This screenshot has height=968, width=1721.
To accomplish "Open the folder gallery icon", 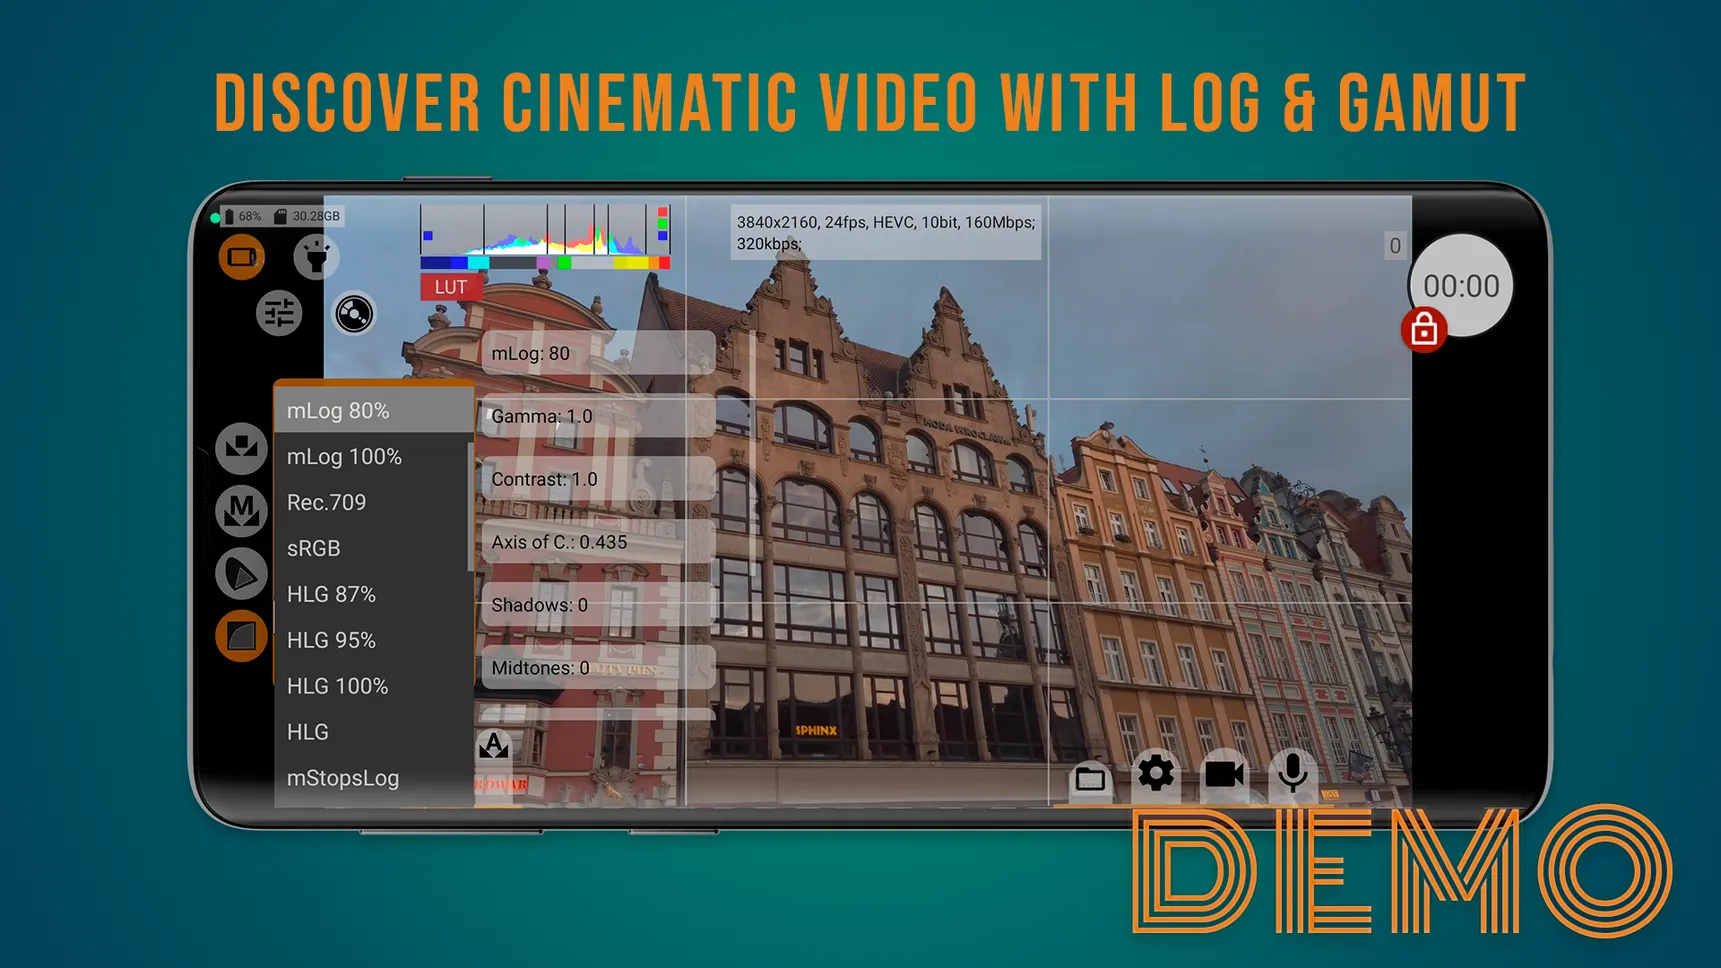I will [1090, 778].
